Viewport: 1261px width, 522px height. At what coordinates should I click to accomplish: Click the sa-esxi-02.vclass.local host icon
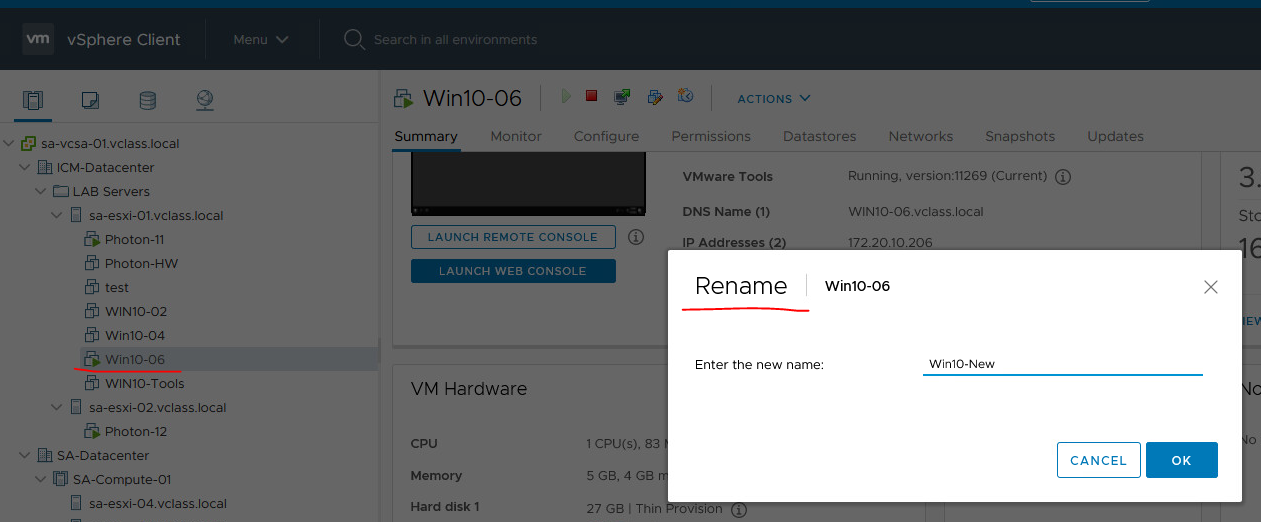77,407
